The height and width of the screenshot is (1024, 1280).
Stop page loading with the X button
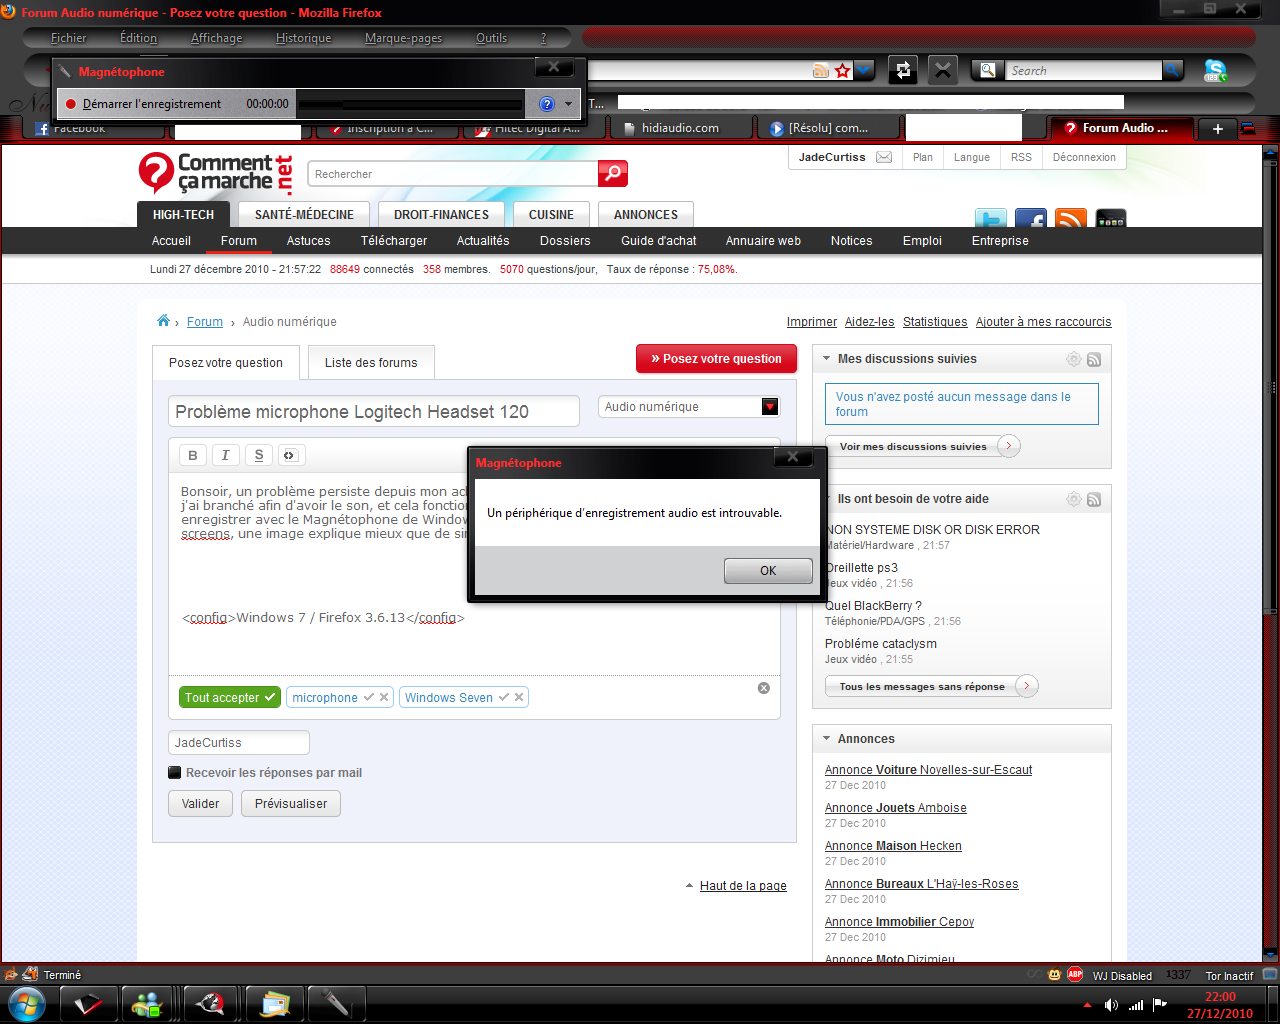(x=943, y=70)
